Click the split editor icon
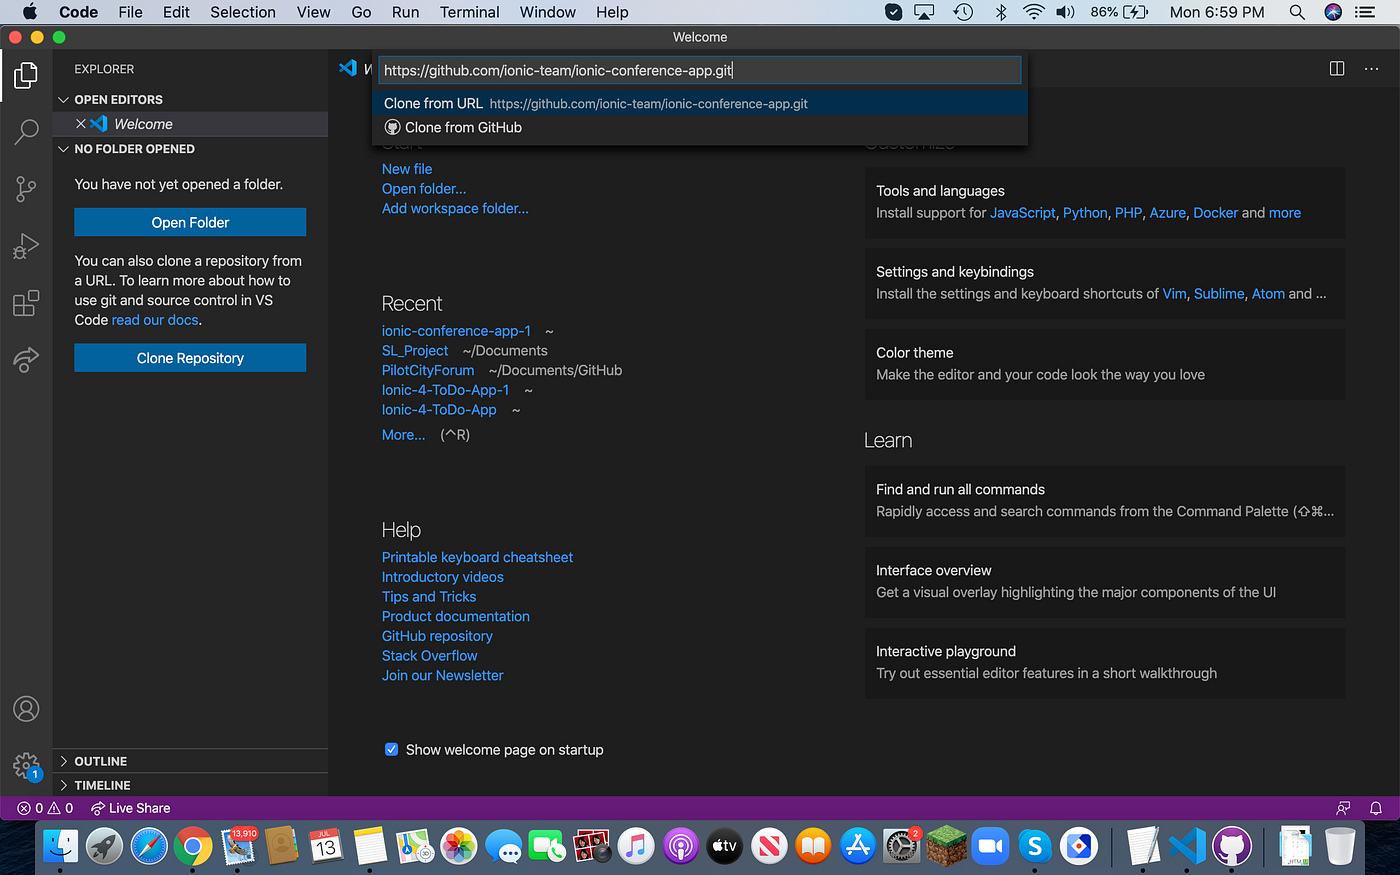Image resolution: width=1400 pixels, height=875 pixels. 1337,68
